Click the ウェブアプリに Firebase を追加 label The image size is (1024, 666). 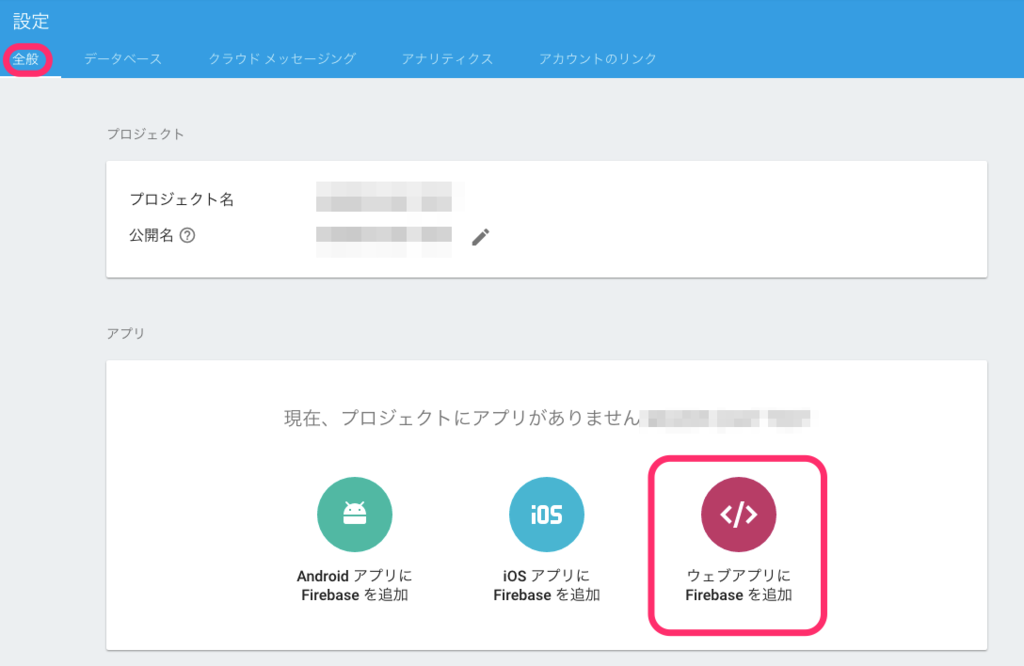click(739, 585)
